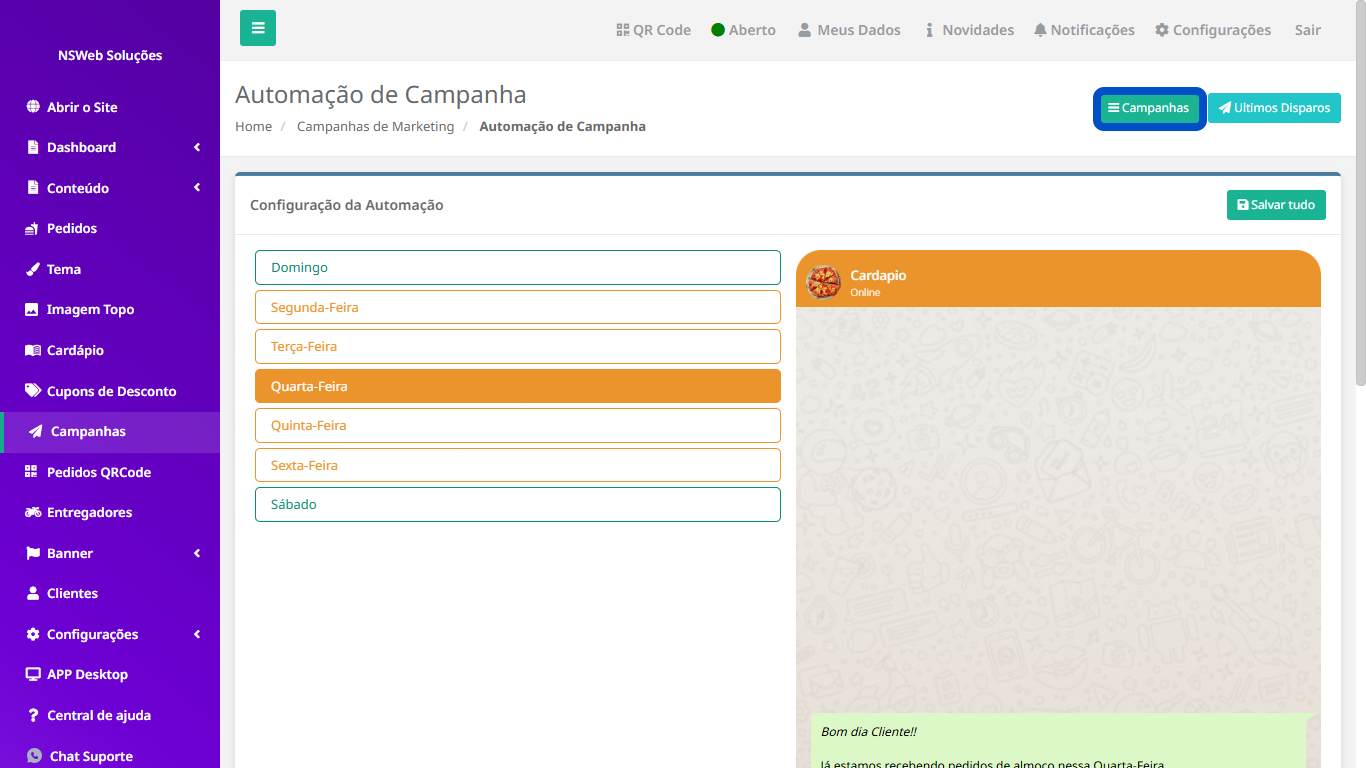Click the Automação de Campanha page heading

click(x=381, y=94)
